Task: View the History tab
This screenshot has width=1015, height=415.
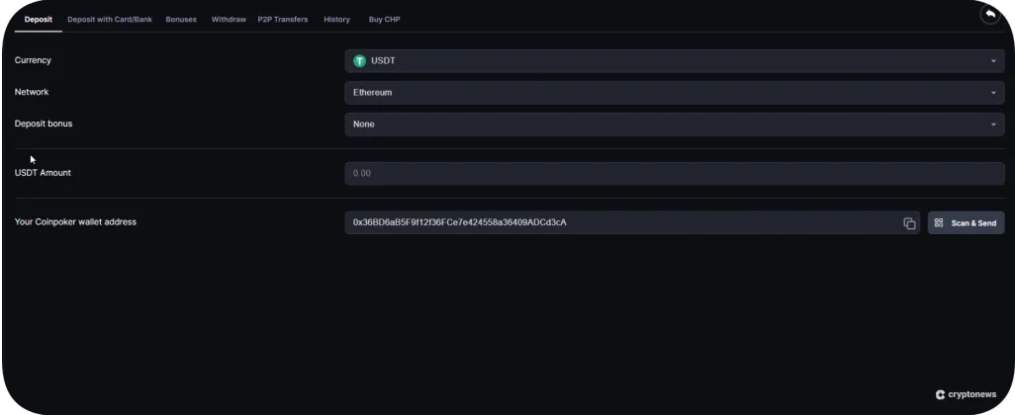Action: (x=336, y=20)
